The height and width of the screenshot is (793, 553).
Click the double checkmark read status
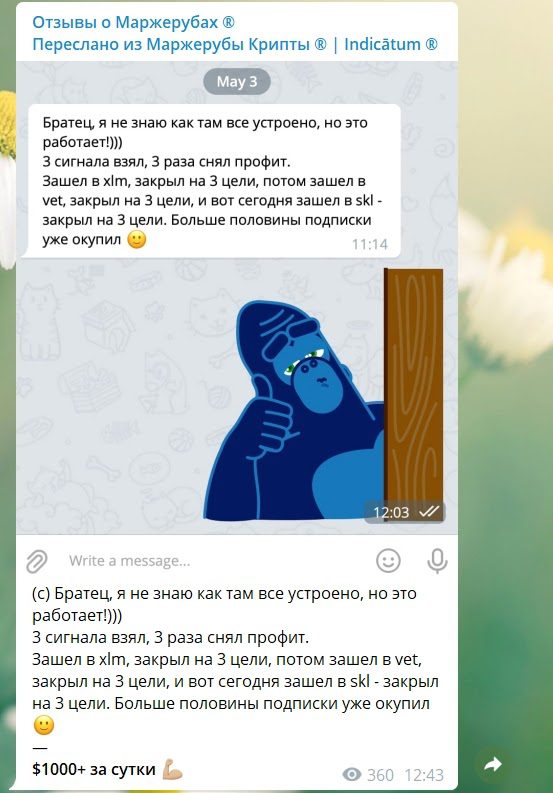(x=429, y=512)
